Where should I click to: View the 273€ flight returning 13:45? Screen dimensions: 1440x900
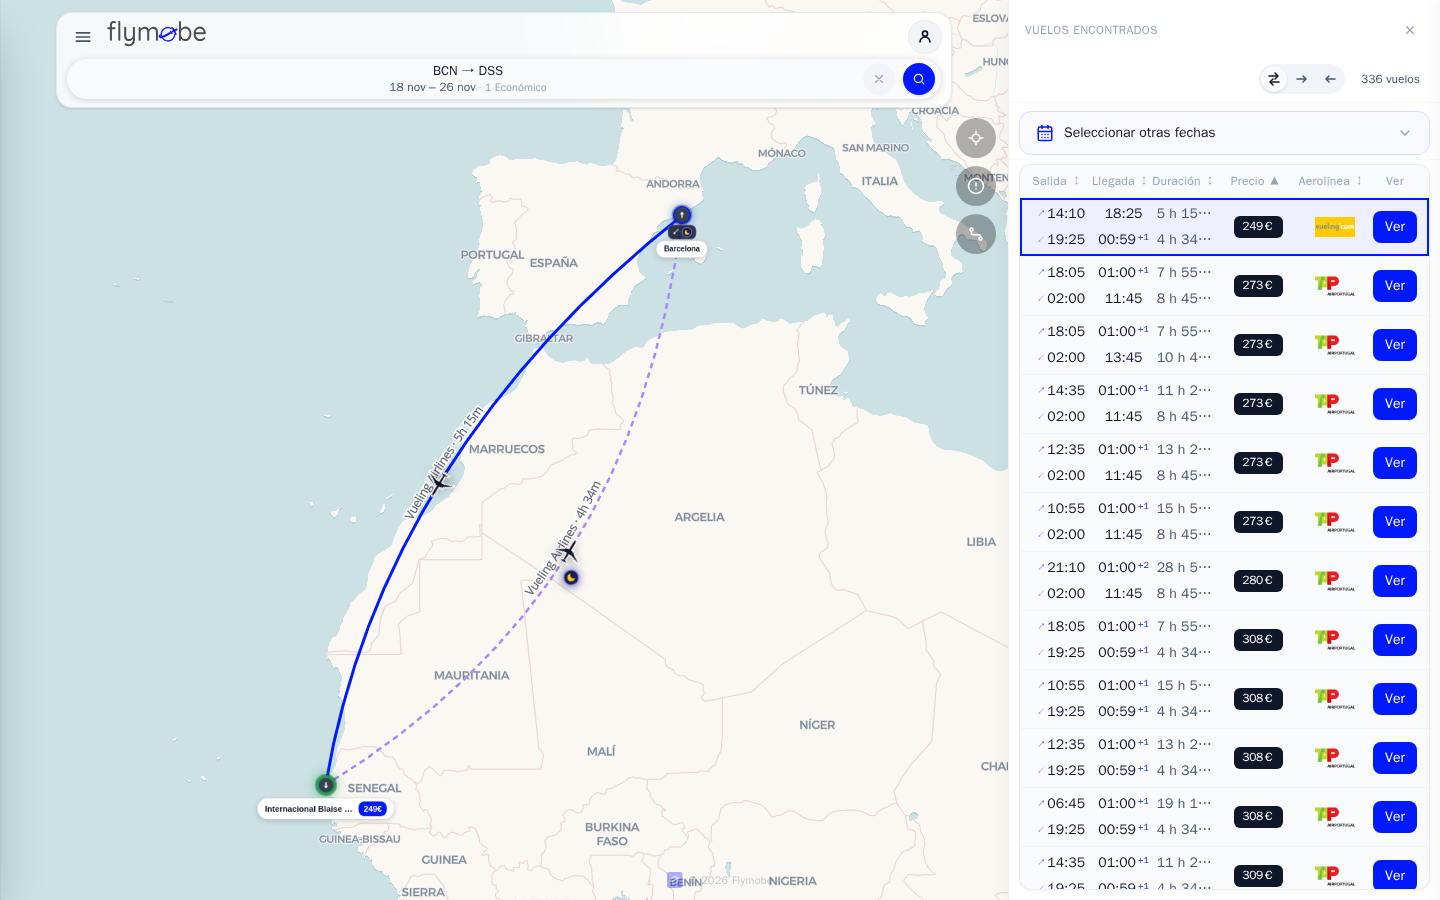tap(1395, 345)
